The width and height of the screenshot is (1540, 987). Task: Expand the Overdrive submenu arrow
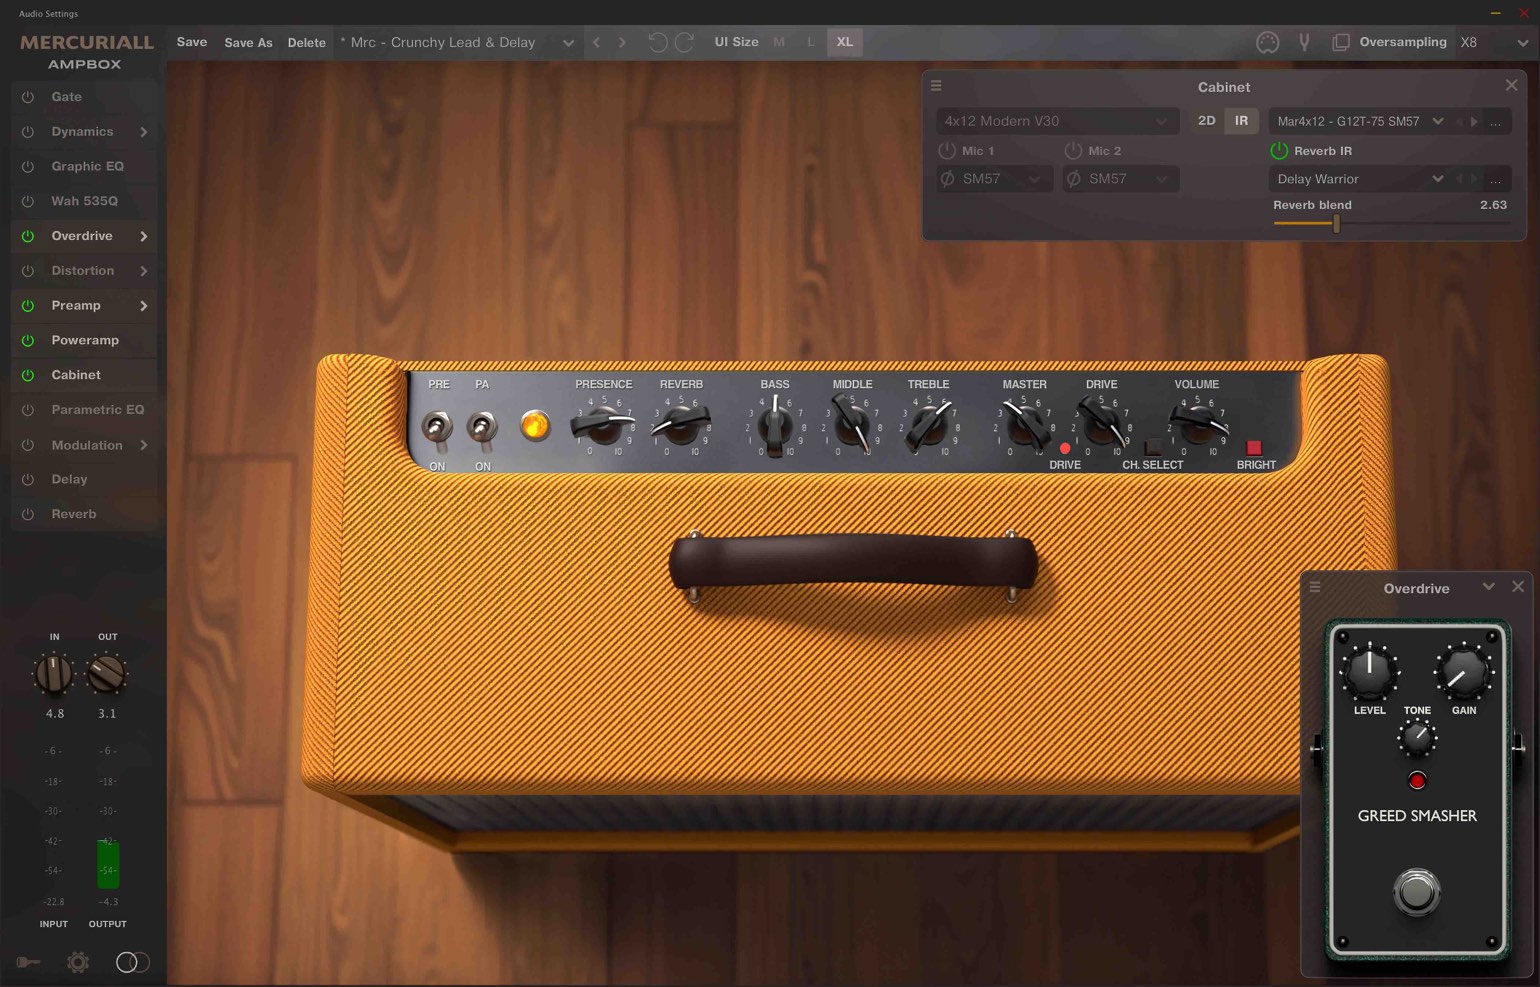coord(144,236)
